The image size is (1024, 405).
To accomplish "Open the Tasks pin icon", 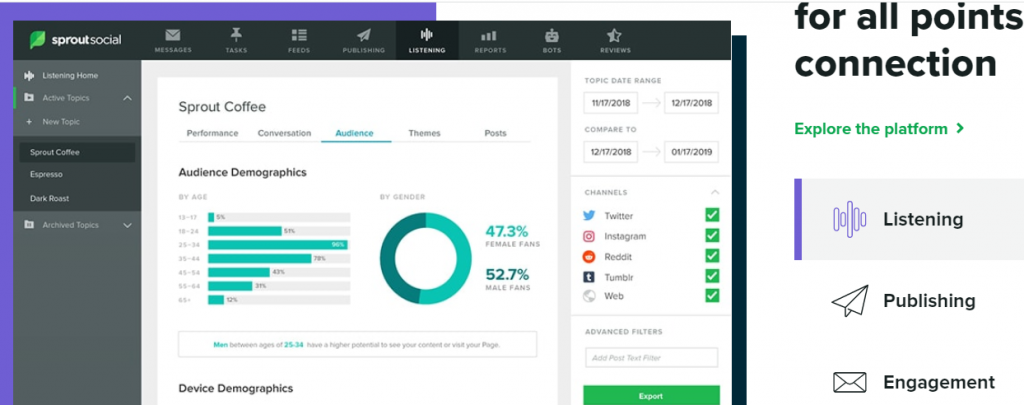I will click(236, 35).
